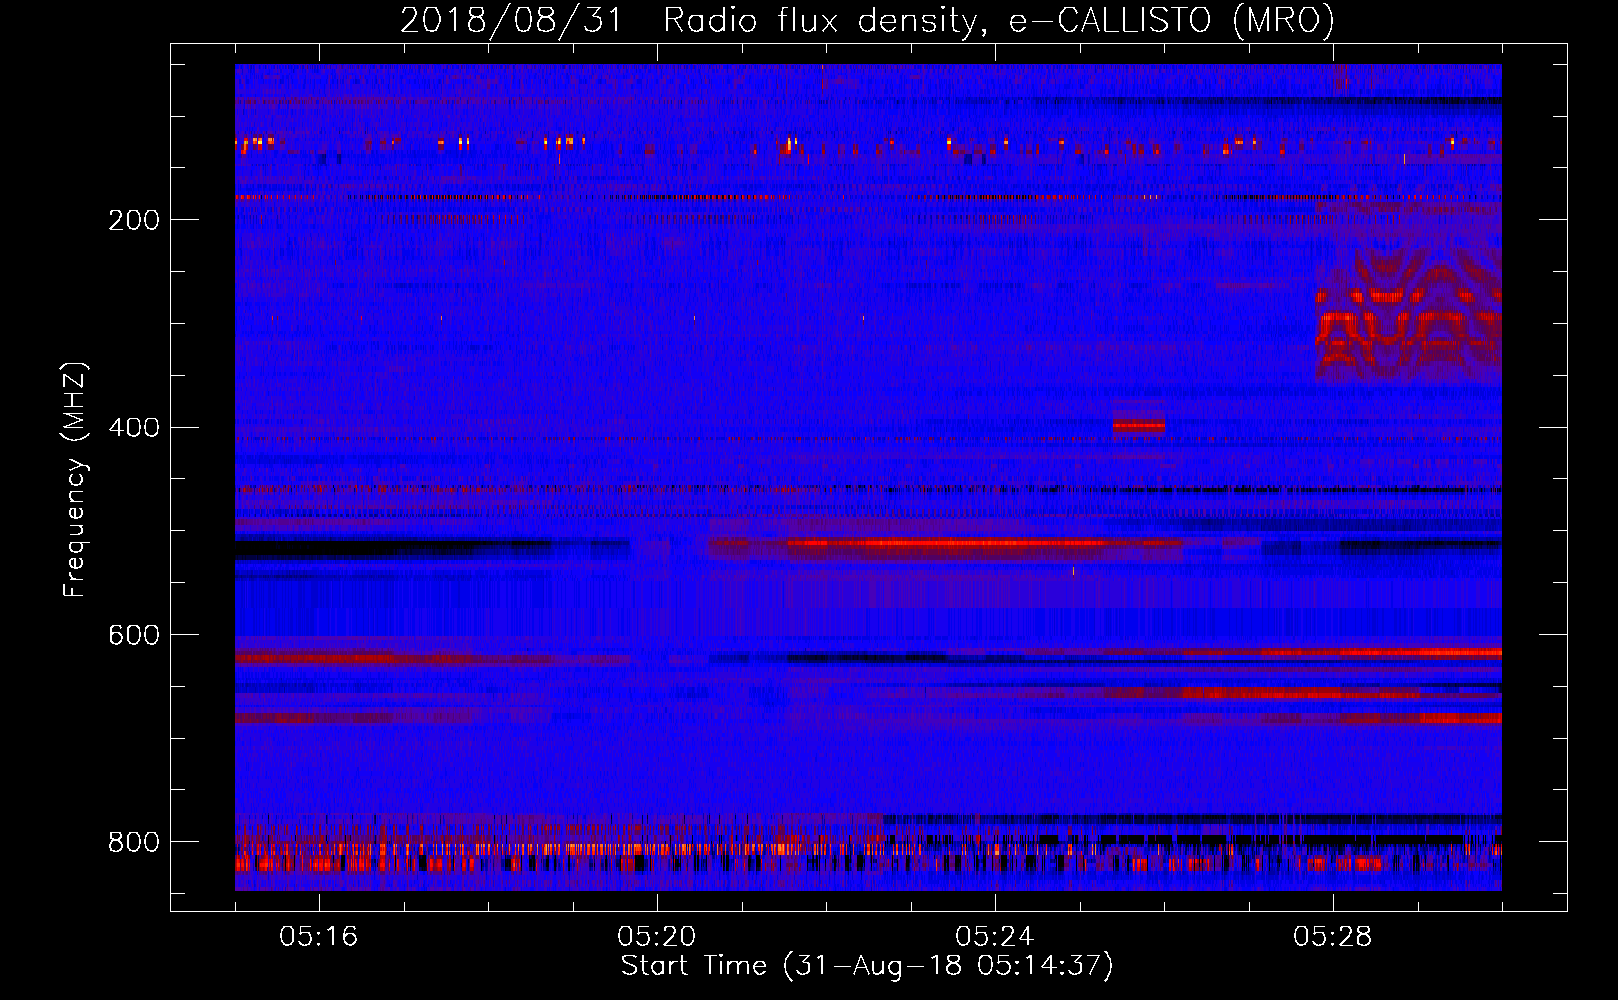
Task: Select the 200 frequency tick label
Action: coord(133,220)
